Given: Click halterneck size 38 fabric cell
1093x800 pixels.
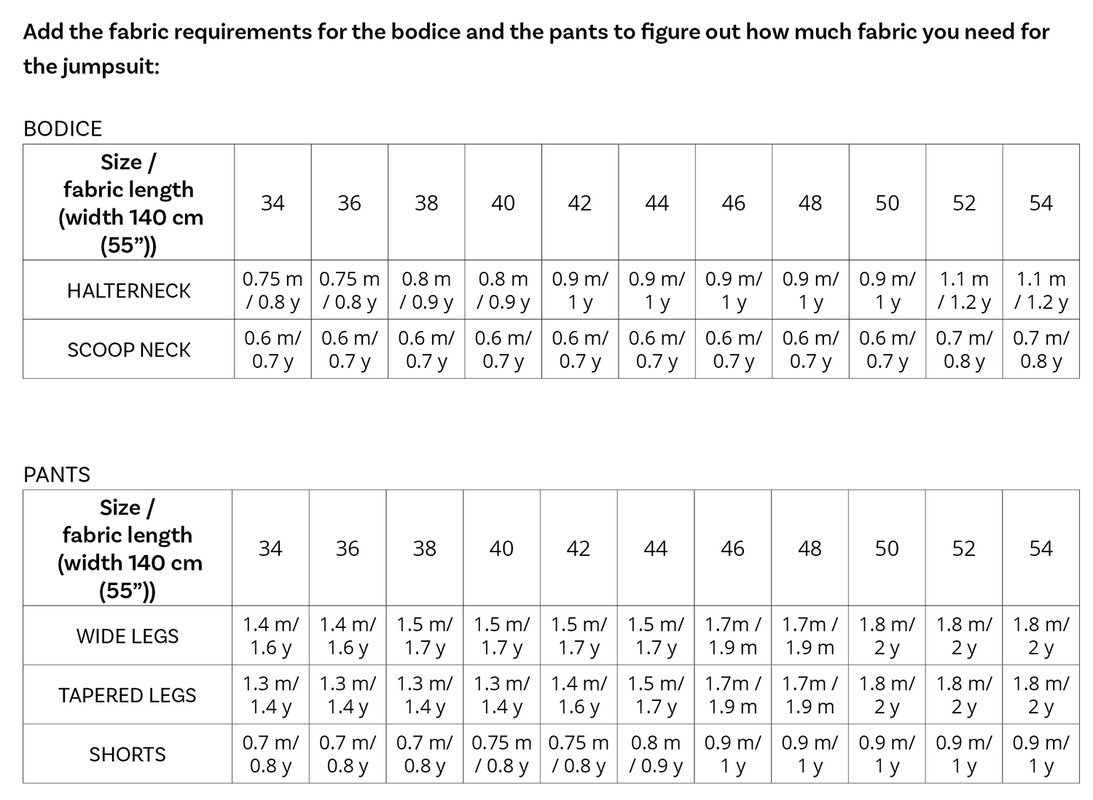Looking at the screenshot, I should [x=426, y=291].
